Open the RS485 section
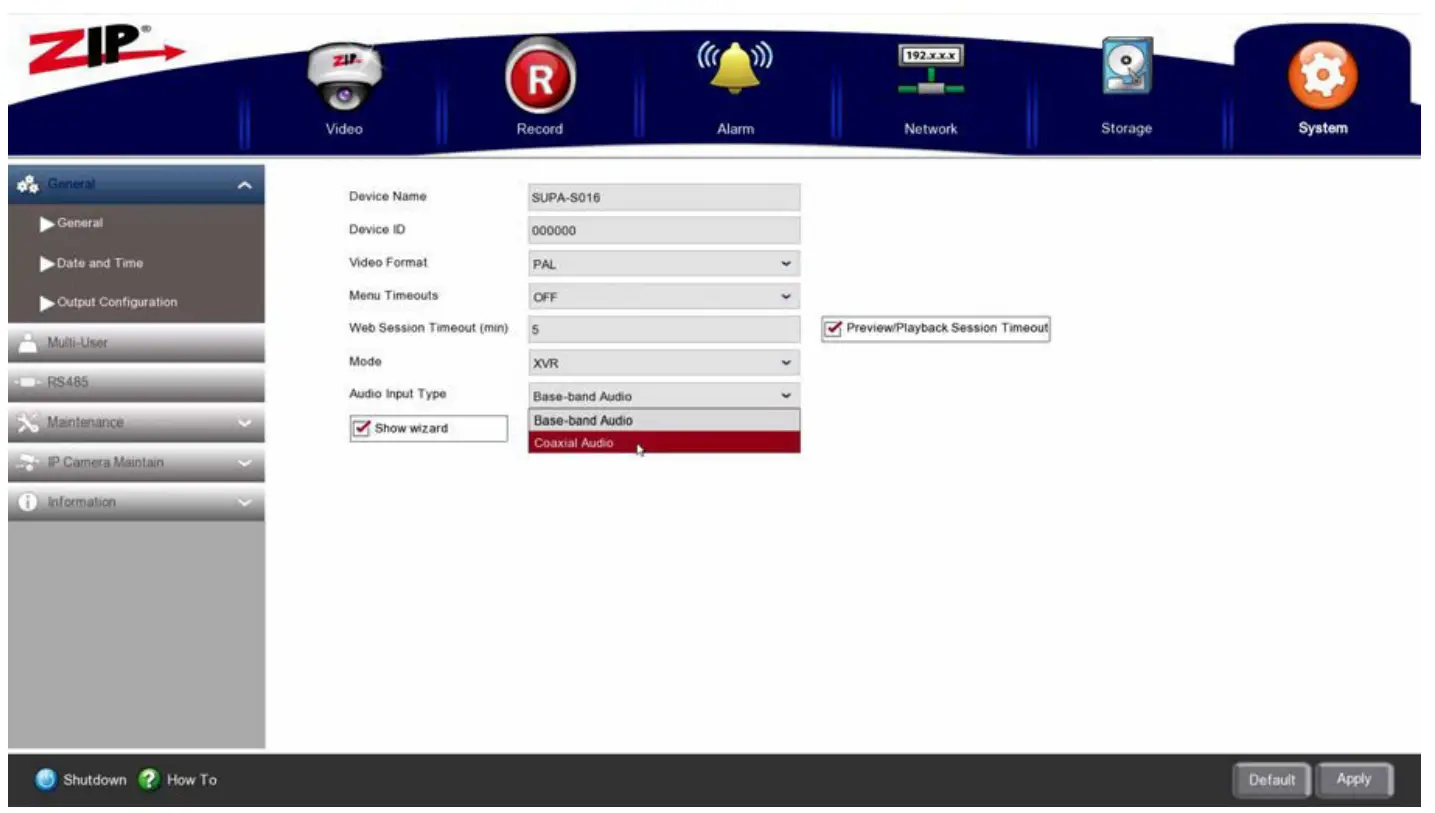 136,382
